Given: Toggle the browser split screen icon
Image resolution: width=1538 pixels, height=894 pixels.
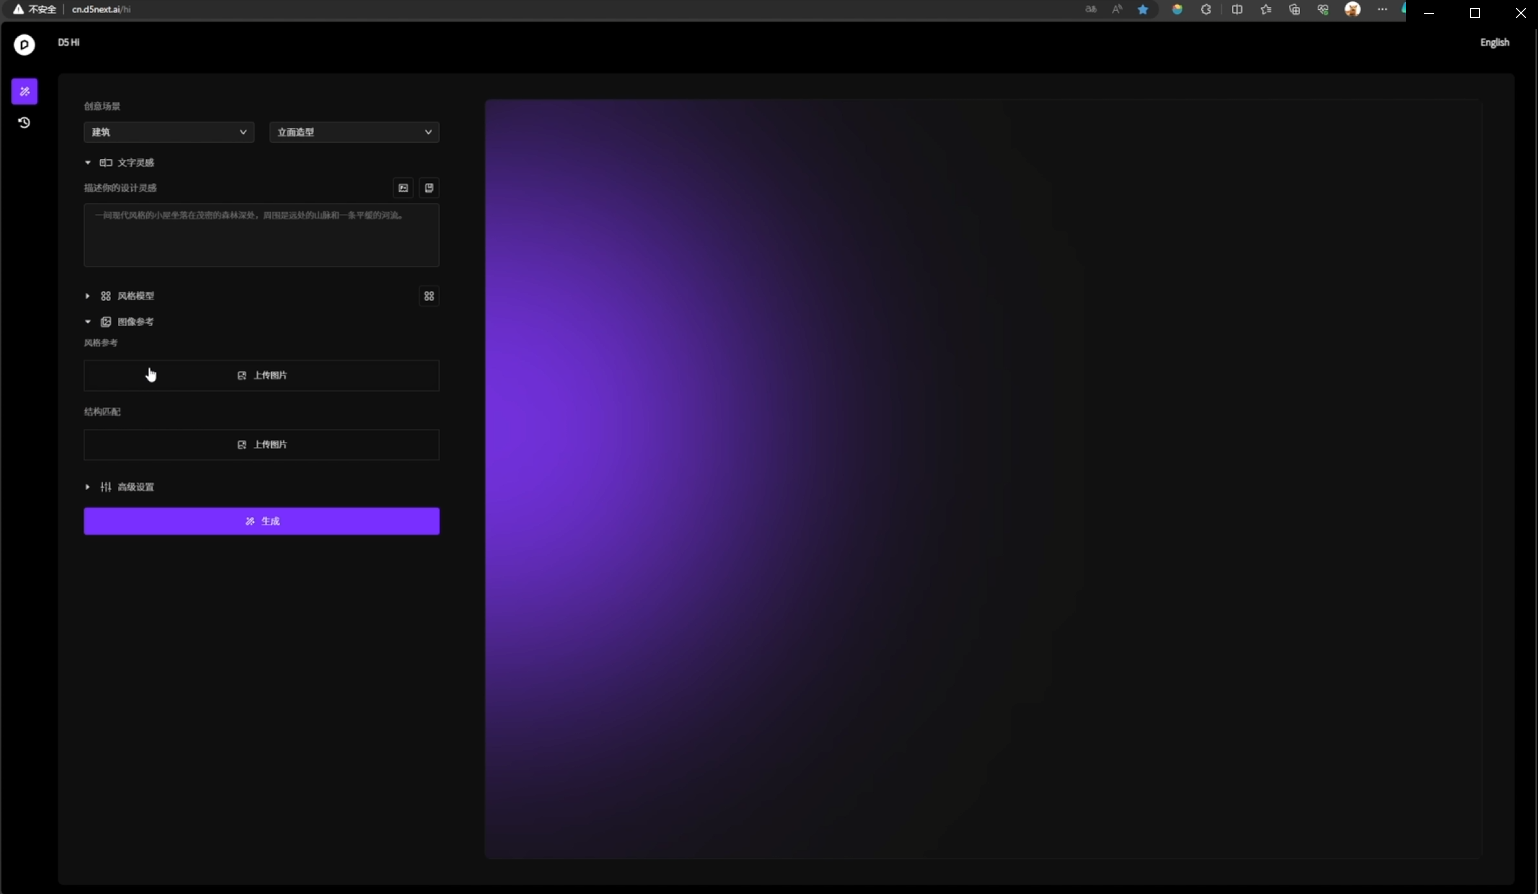Looking at the screenshot, I should [x=1237, y=10].
